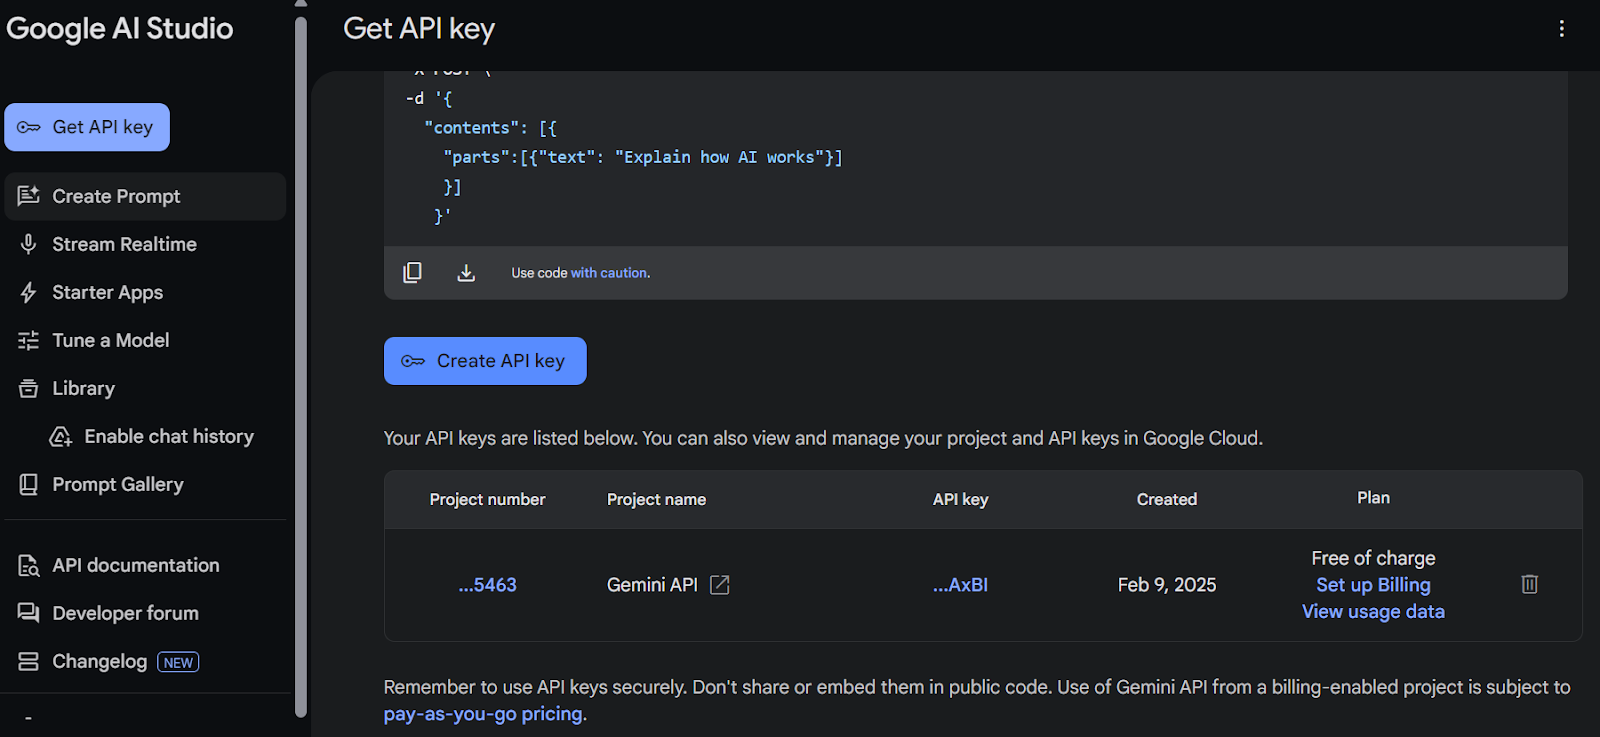Click the API documentation icon

click(x=28, y=565)
